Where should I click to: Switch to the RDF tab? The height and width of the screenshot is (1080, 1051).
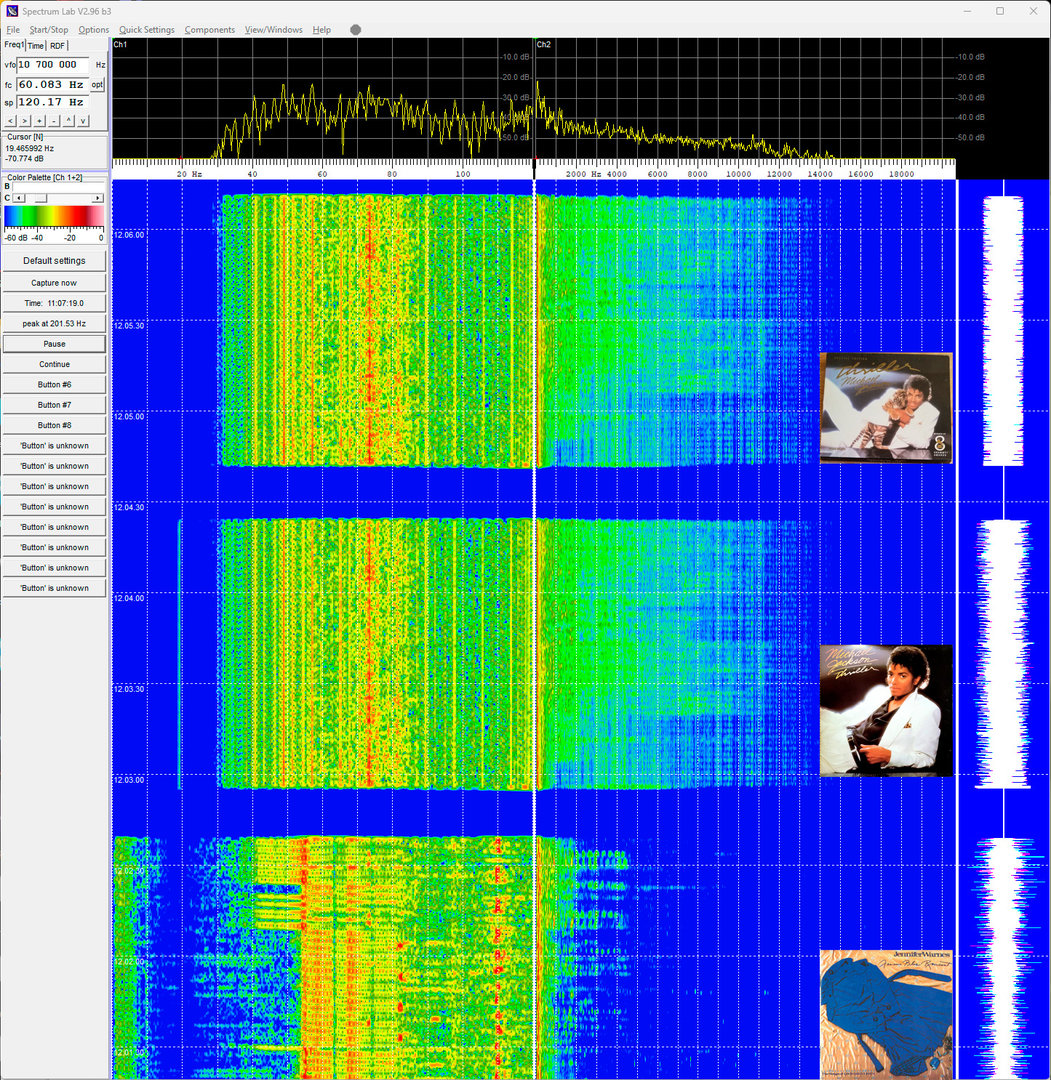click(58, 46)
